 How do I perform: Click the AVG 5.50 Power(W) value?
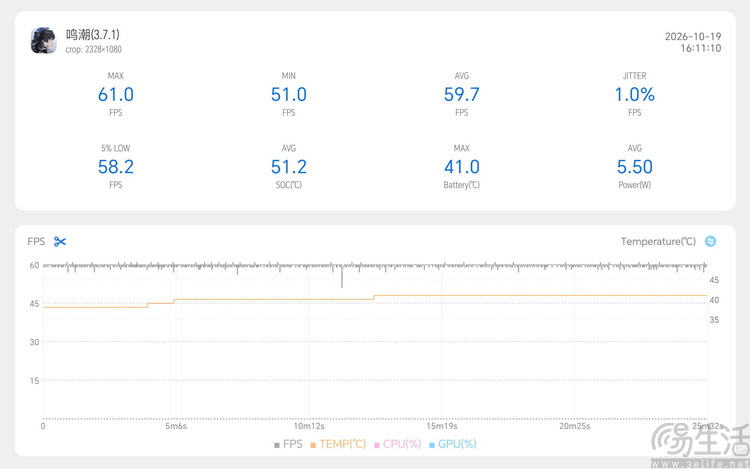(x=634, y=166)
